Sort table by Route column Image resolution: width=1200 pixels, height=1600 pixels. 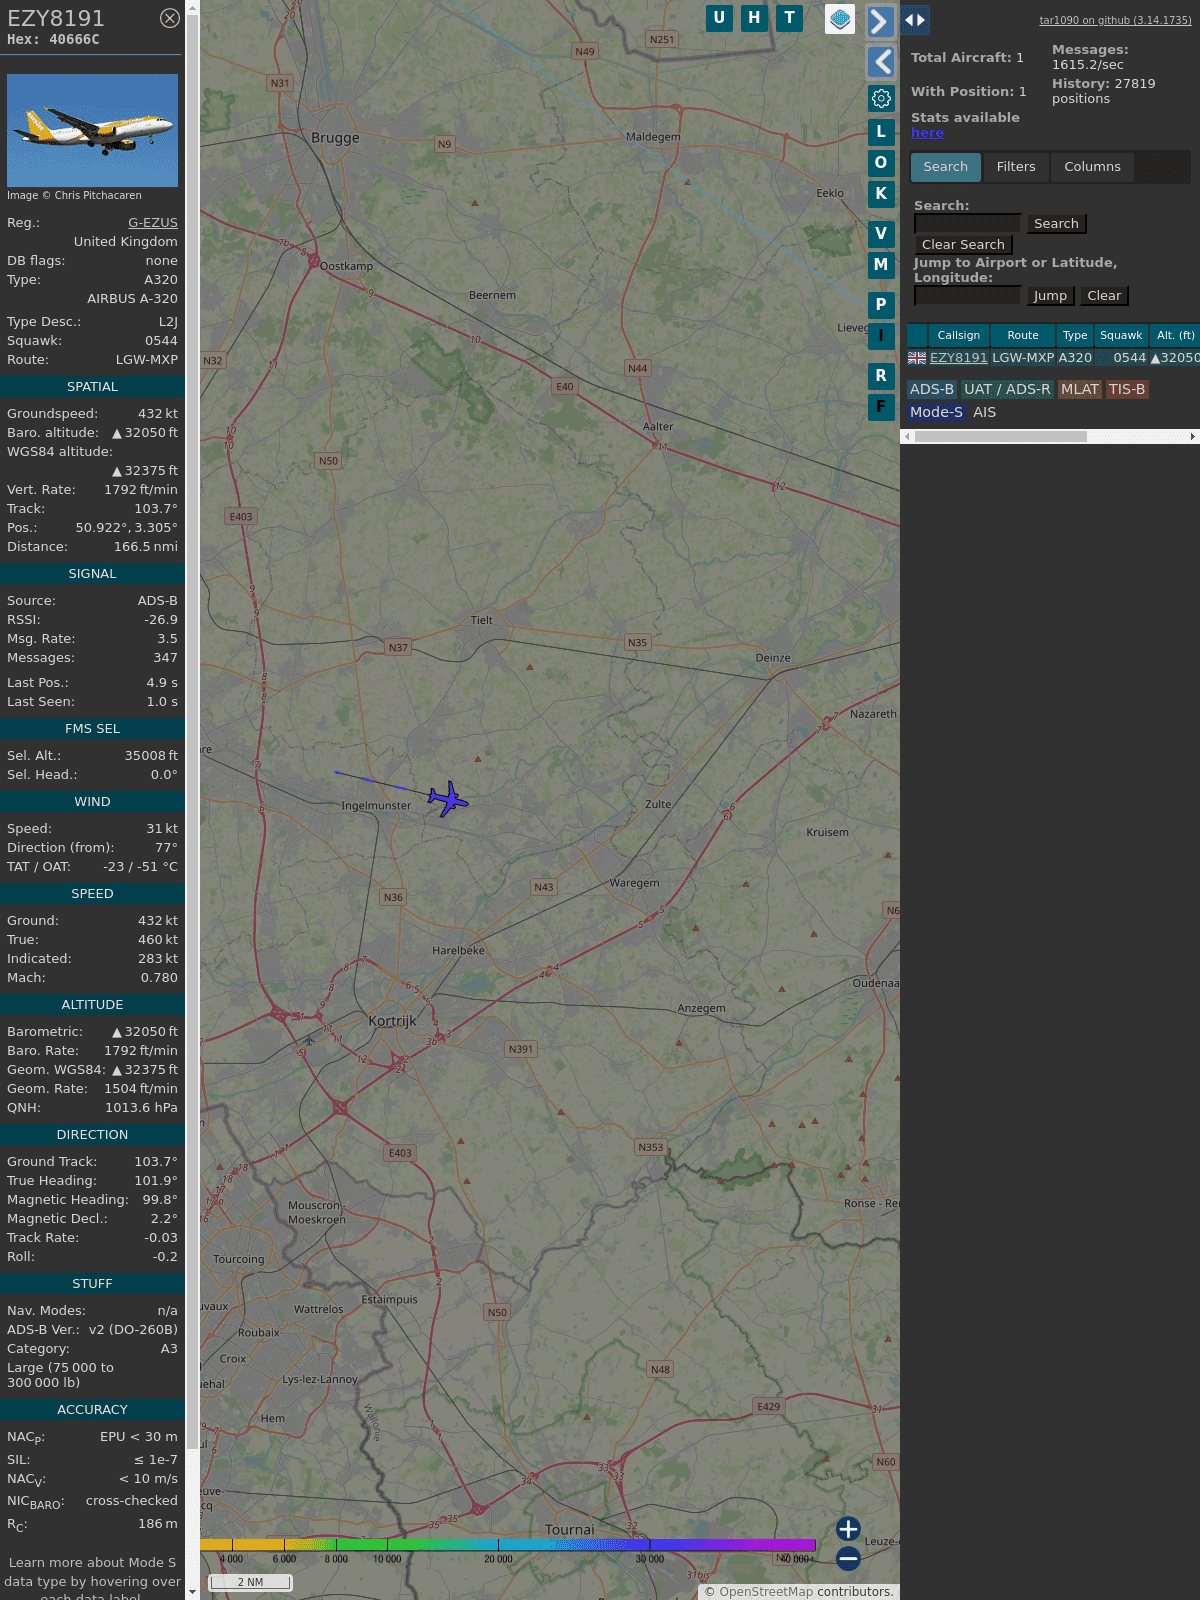(x=1022, y=335)
